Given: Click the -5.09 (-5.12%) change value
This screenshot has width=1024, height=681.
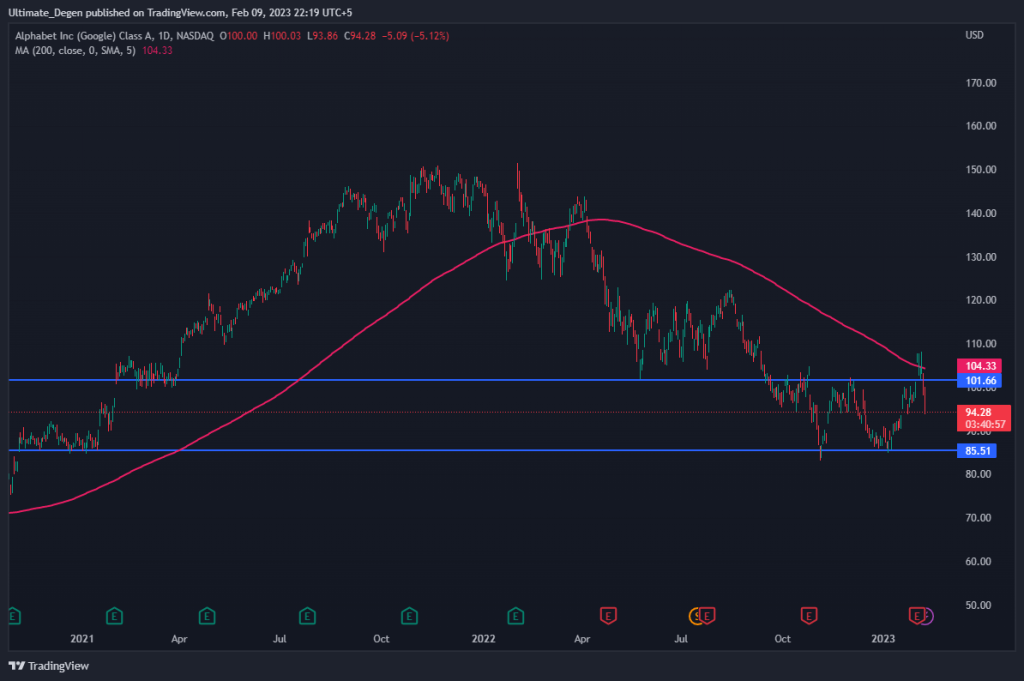Looking at the screenshot, I should 416,36.
